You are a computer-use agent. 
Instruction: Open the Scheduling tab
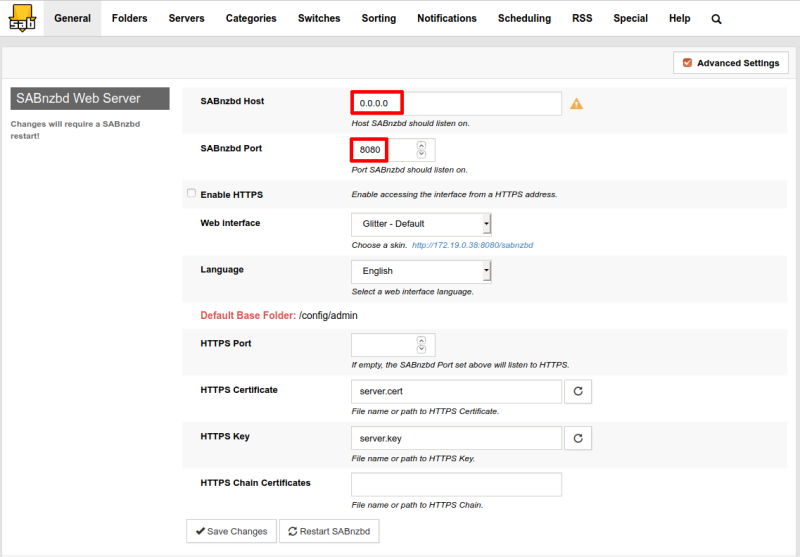click(x=524, y=18)
